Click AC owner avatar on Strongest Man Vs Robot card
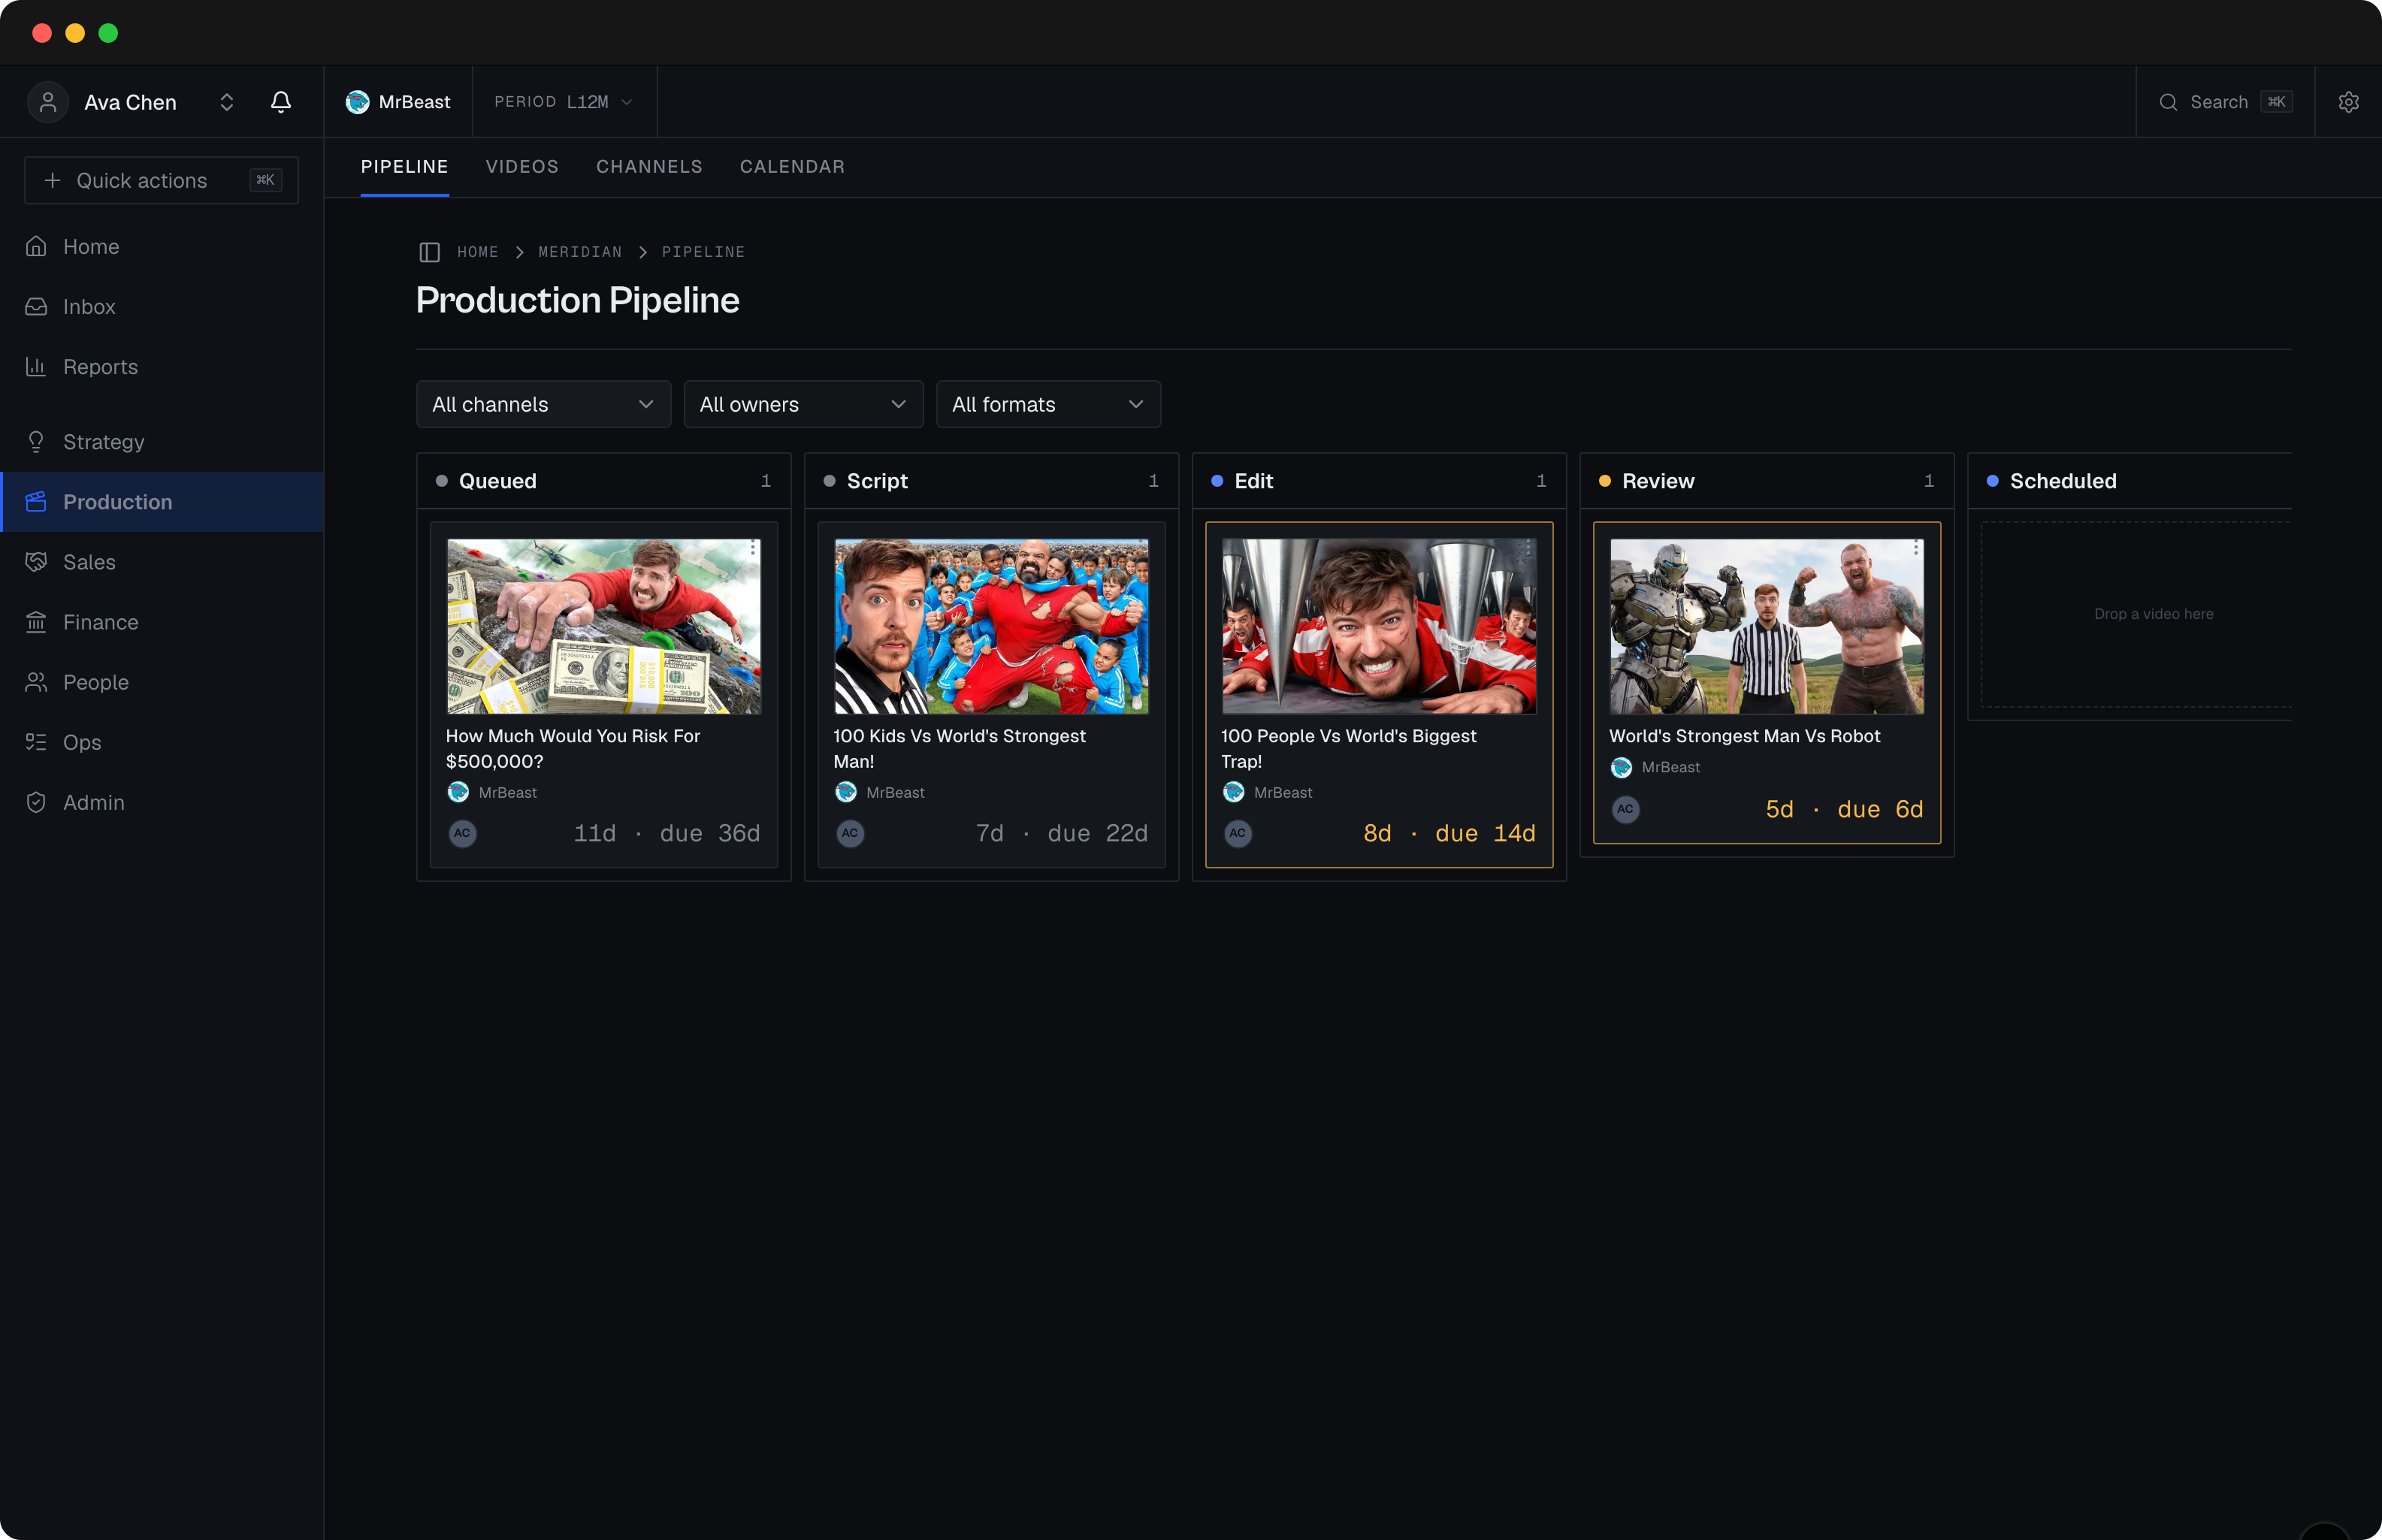This screenshot has height=1540, width=2382. coord(1625,809)
